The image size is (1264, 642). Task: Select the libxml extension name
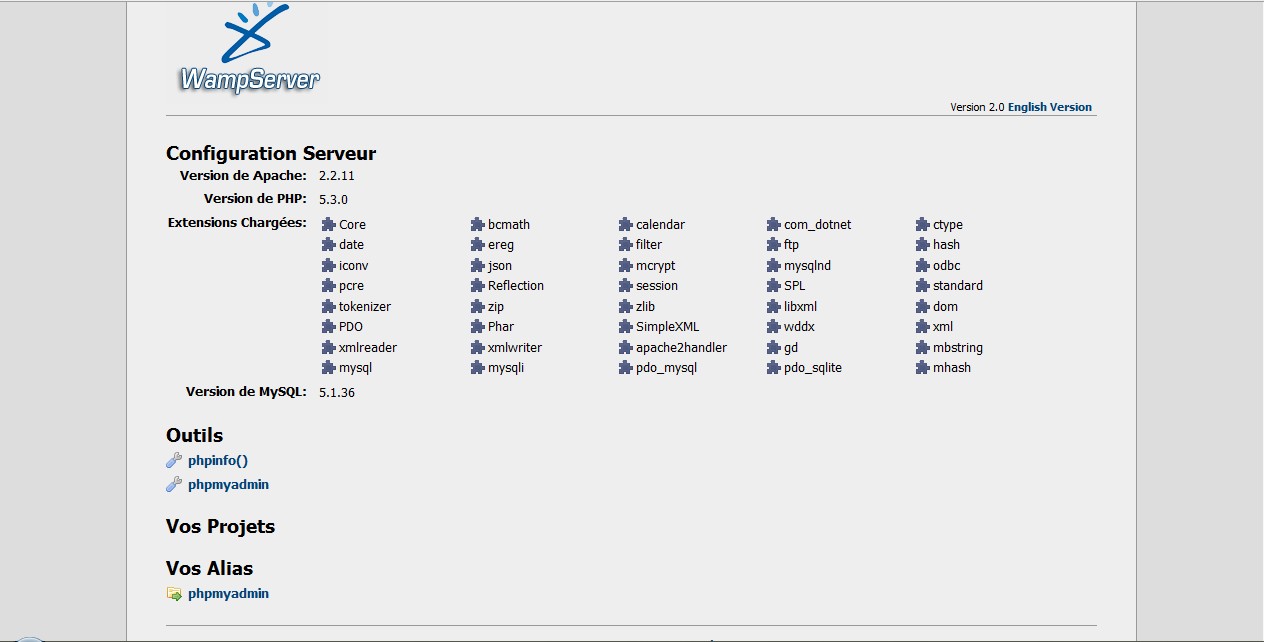pyautogui.click(x=801, y=307)
